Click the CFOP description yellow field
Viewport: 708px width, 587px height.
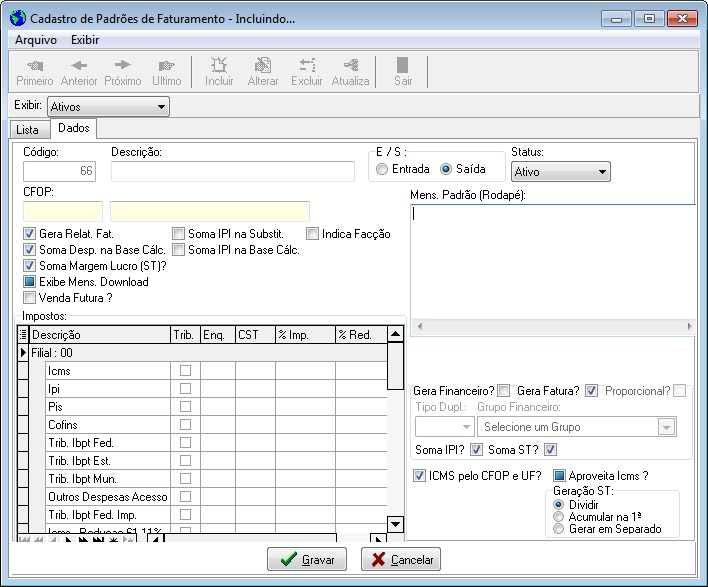tap(210, 211)
